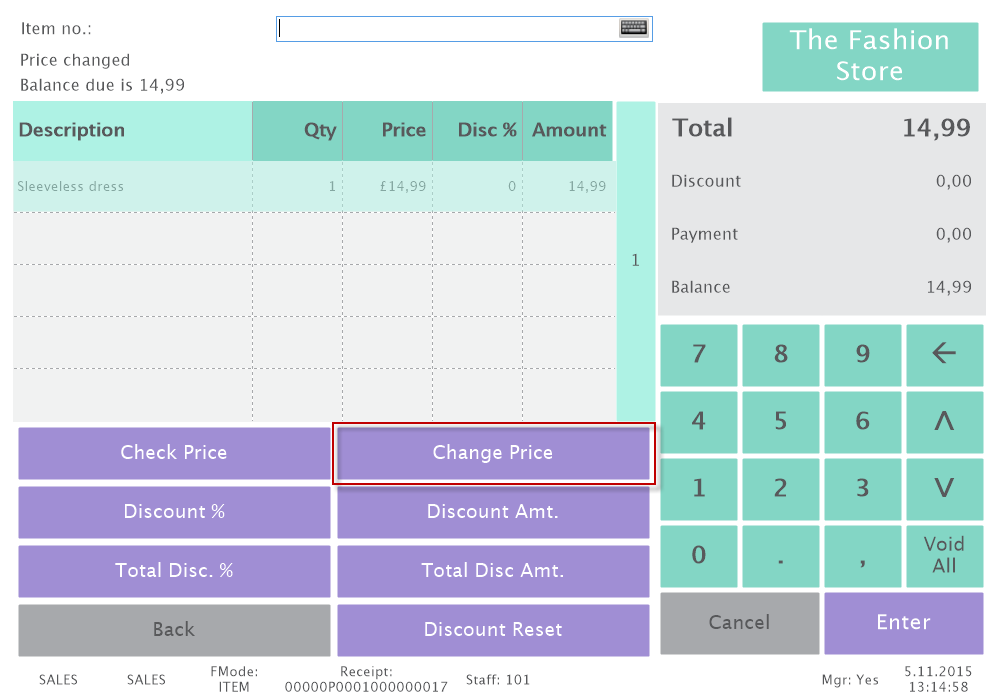1001x699 pixels.
Task: Select the Sleeveless dress line
Action: coord(130,187)
